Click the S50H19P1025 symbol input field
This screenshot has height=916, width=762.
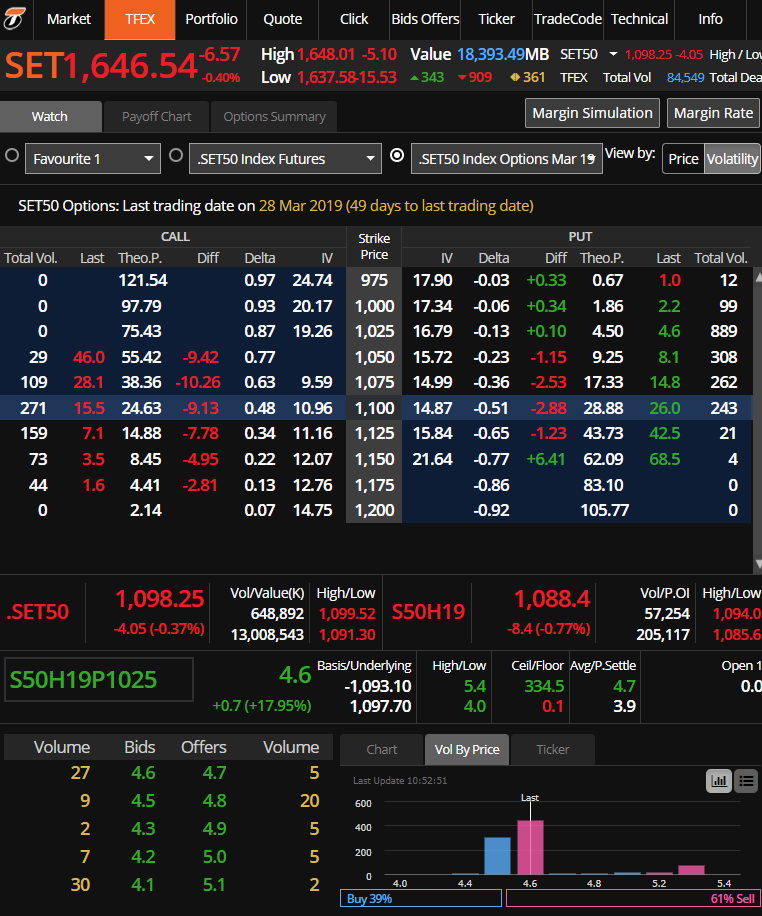(98, 680)
